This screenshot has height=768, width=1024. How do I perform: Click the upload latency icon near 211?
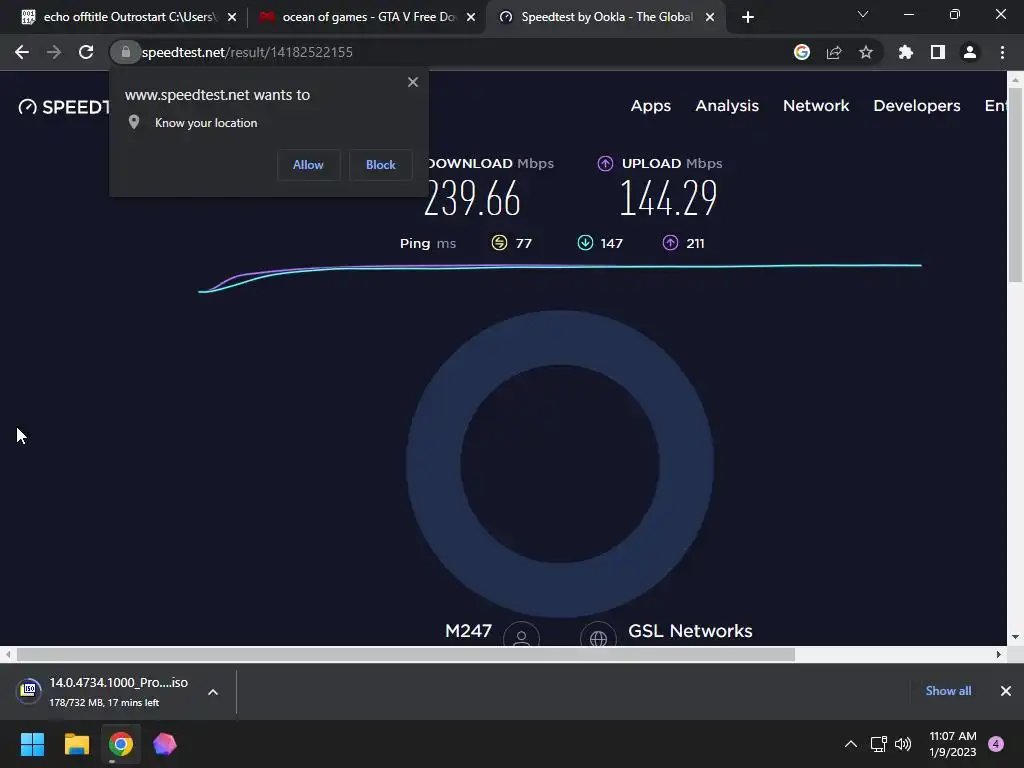click(671, 243)
